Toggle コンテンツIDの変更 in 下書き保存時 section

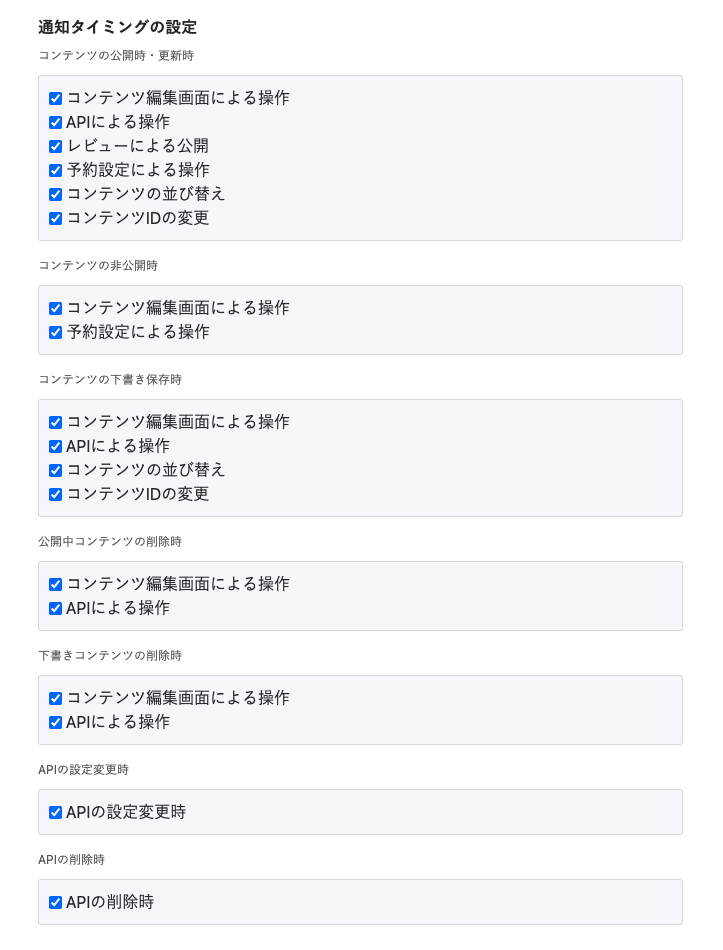pyautogui.click(x=56, y=495)
